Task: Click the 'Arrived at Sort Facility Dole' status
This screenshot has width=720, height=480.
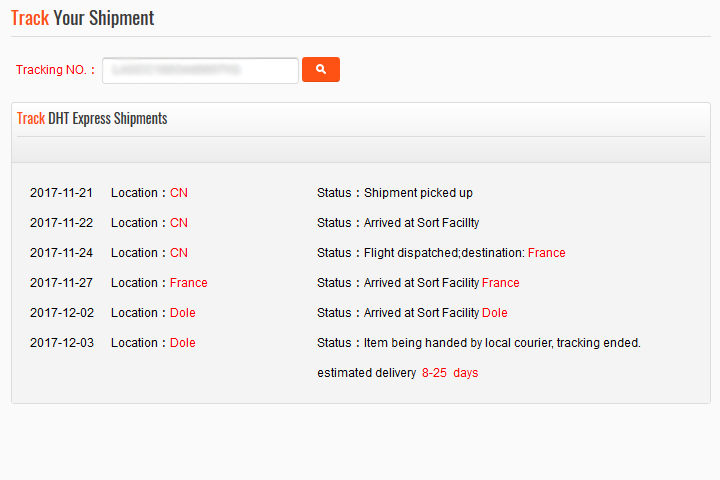Action: (436, 313)
